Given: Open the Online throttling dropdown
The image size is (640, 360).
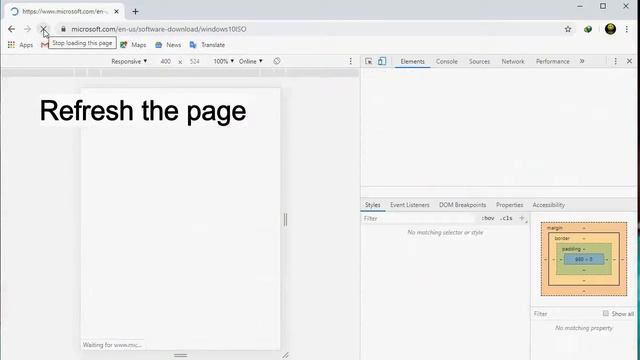Looking at the screenshot, I should pyautogui.click(x=251, y=61).
